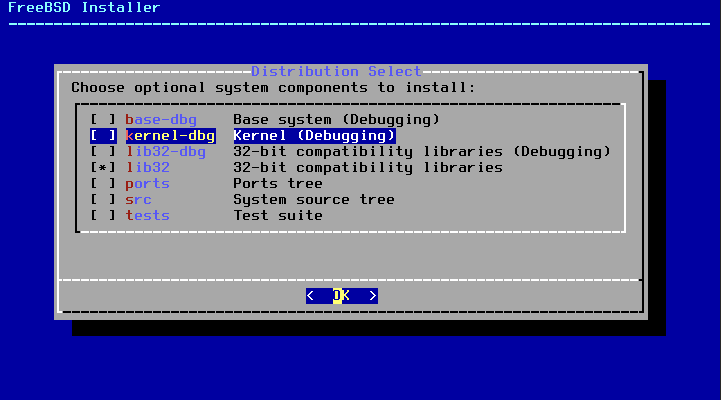Image resolution: width=721 pixels, height=400 pixels.
Task: Click the 'Distribution Select' dialog title
Action: 336,72
